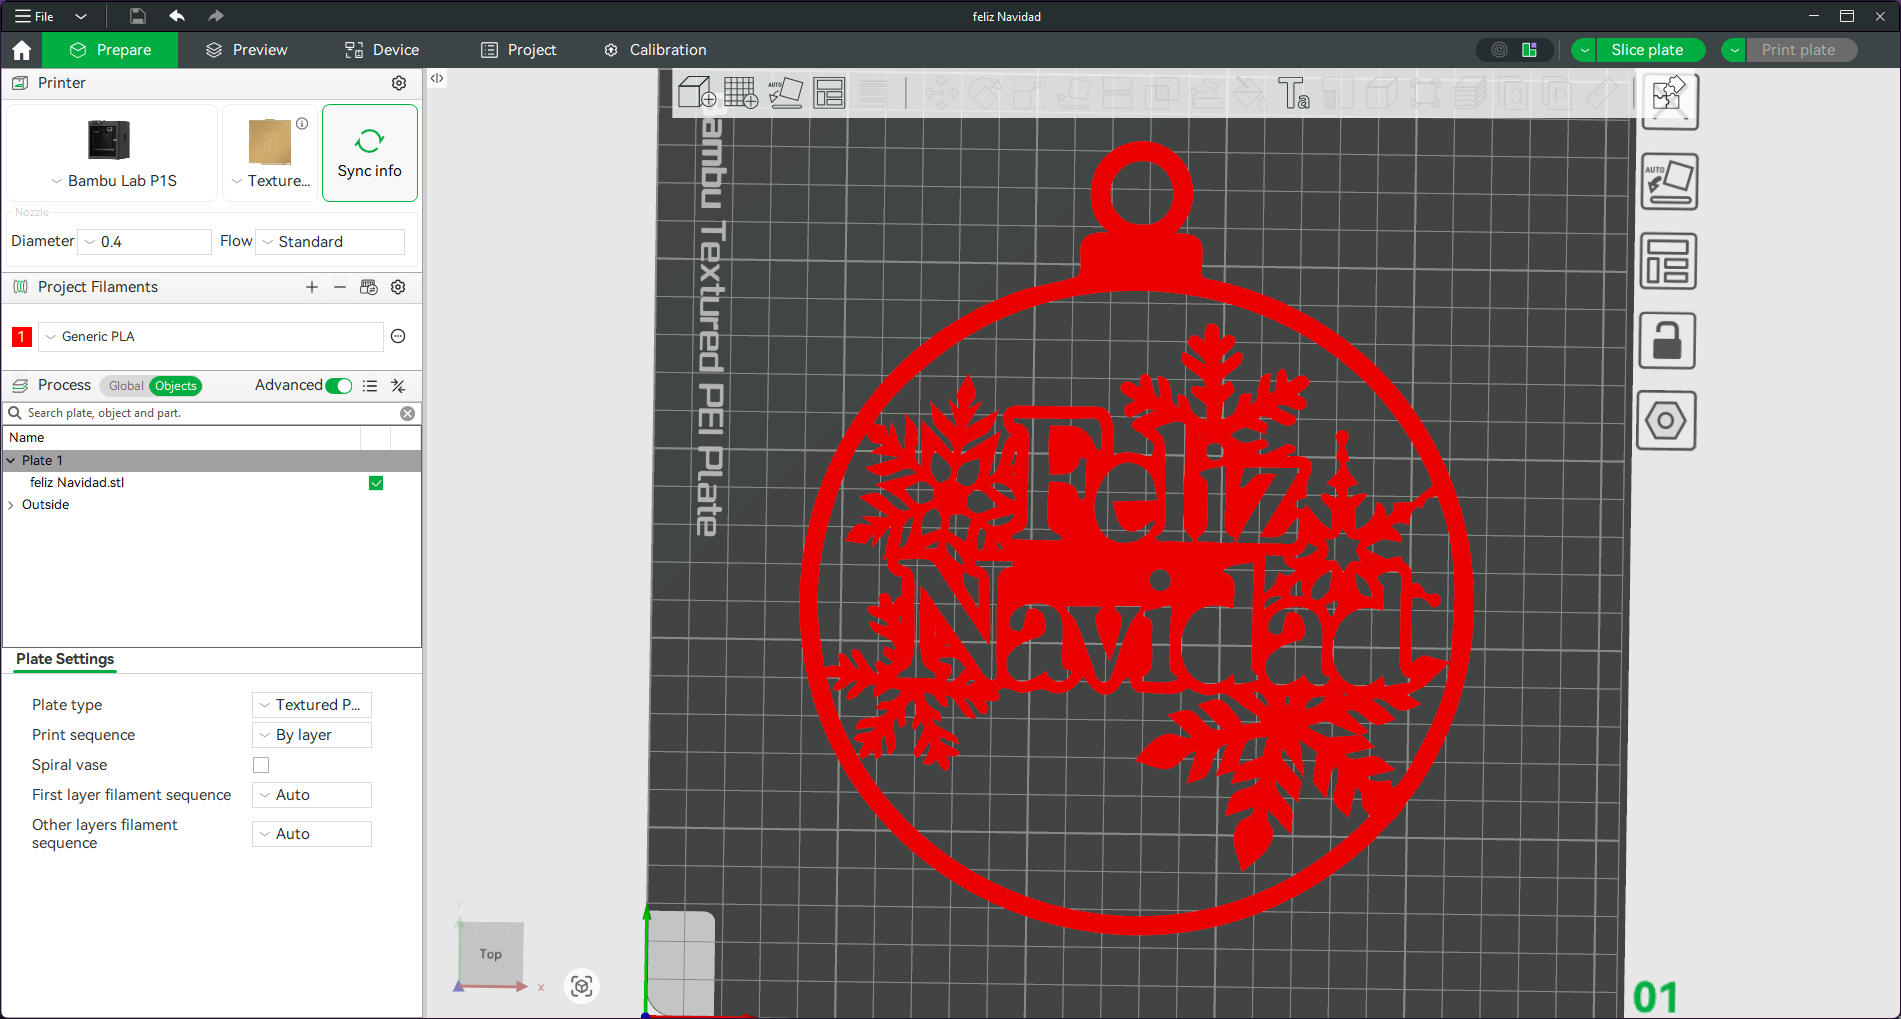
Task: Click the Add plate grid icon
Action: click(x=741, y=93)
